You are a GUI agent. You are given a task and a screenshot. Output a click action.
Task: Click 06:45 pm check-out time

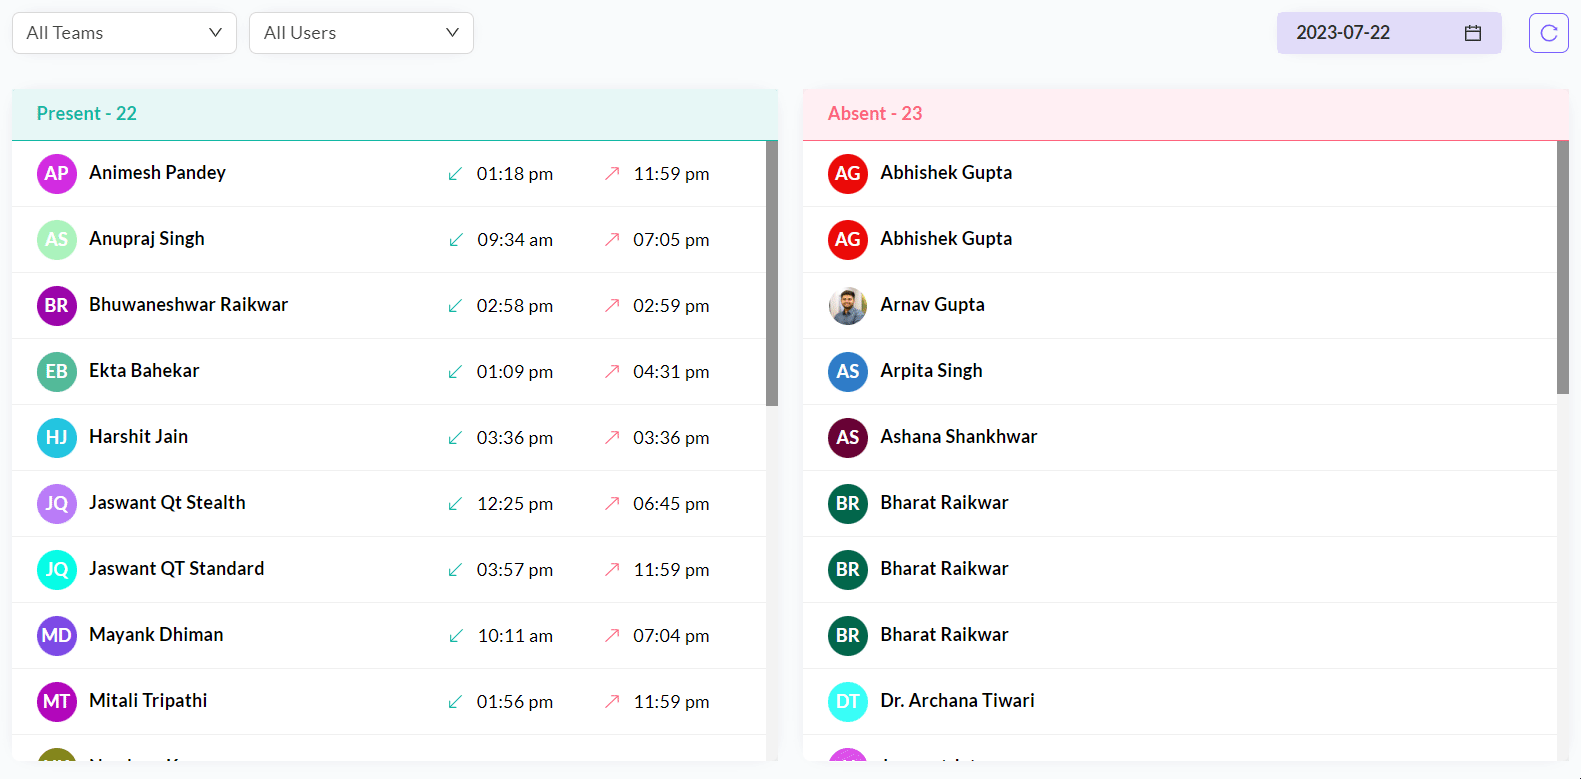(671, 504)
